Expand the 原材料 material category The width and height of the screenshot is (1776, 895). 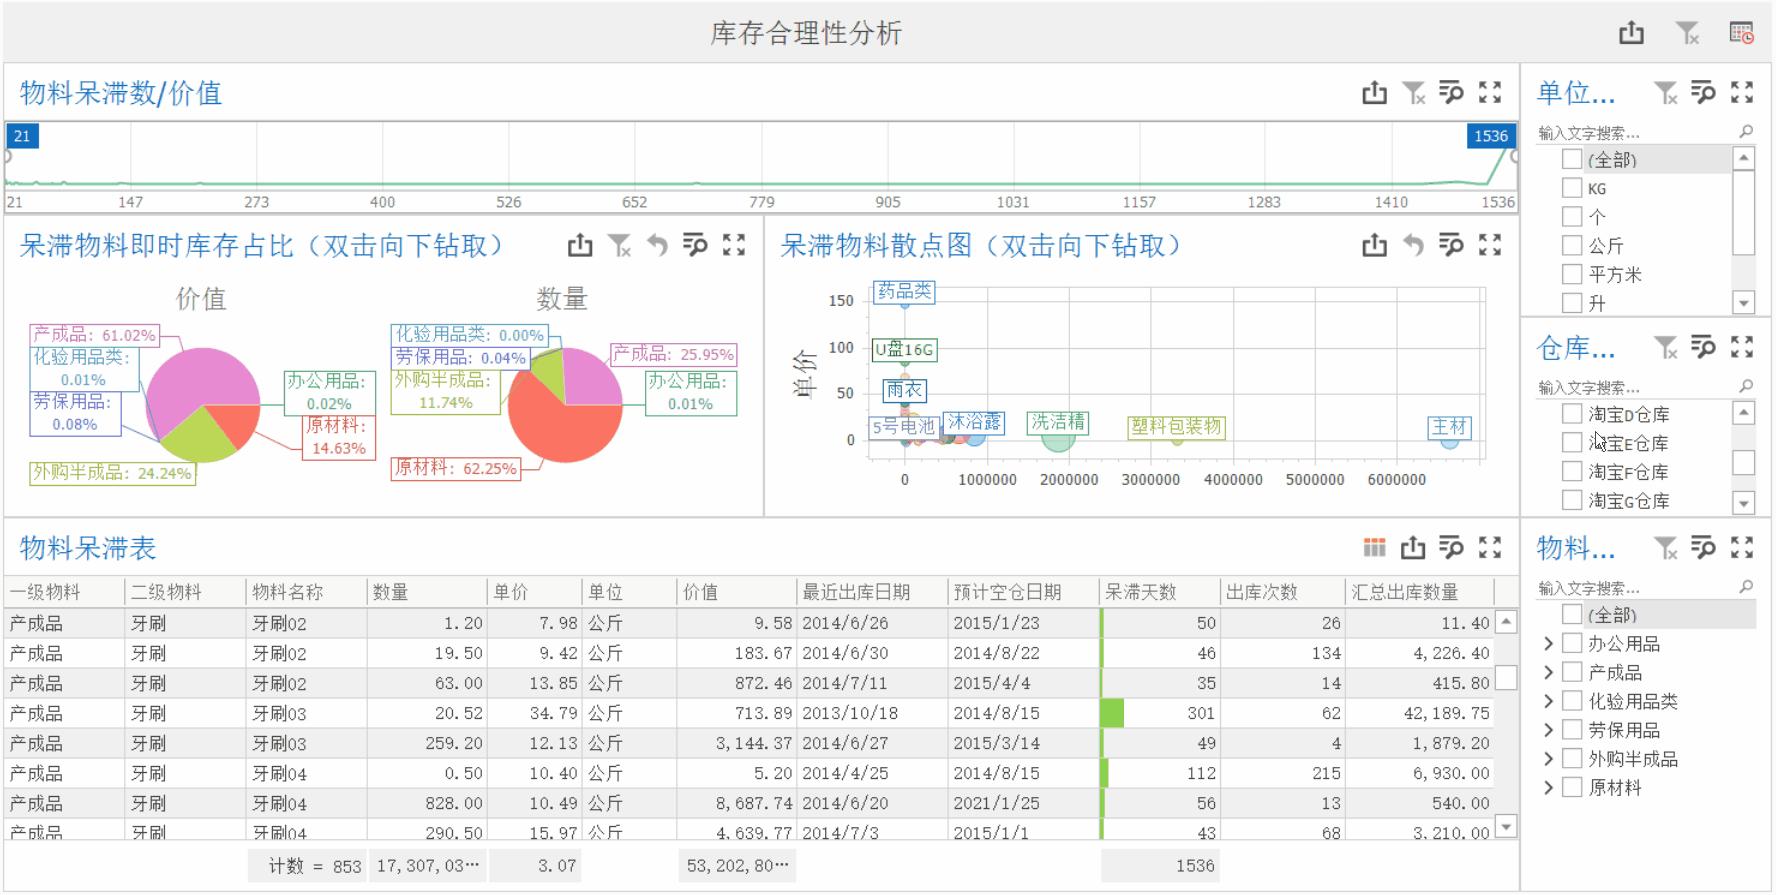click(1548, 788)
